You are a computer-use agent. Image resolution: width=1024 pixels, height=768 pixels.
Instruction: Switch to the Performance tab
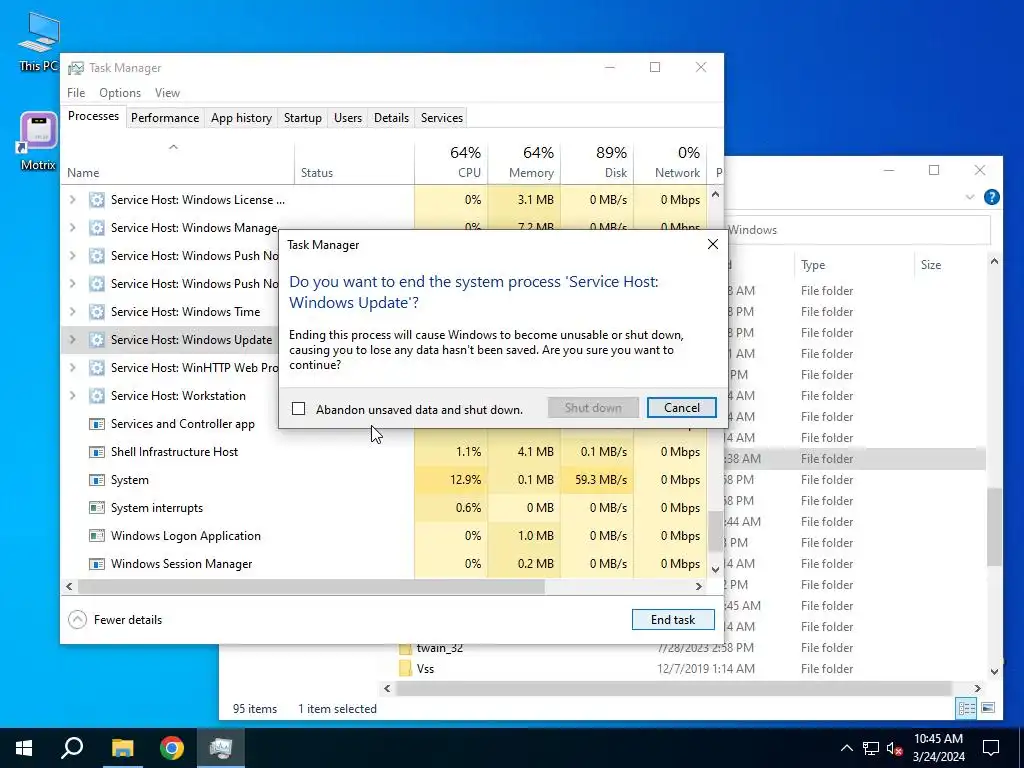(165, 118)
